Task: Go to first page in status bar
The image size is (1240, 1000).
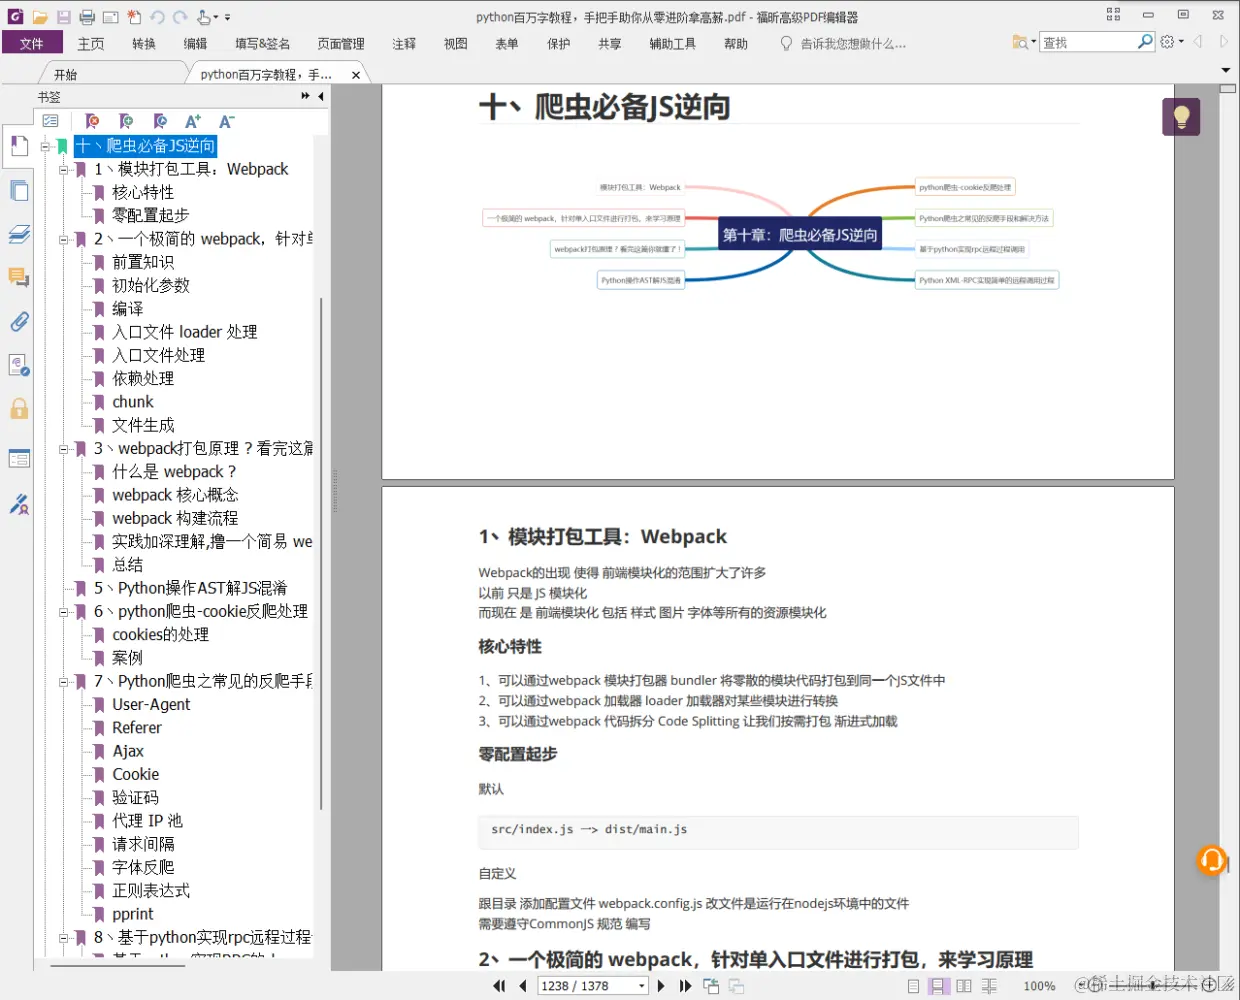Action: pos(499,986)
